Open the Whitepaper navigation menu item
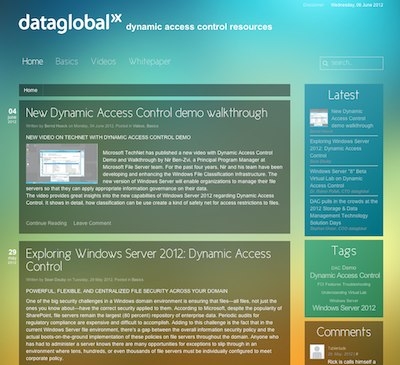Screen dimensions: 400x365 (x=150, y=61)
